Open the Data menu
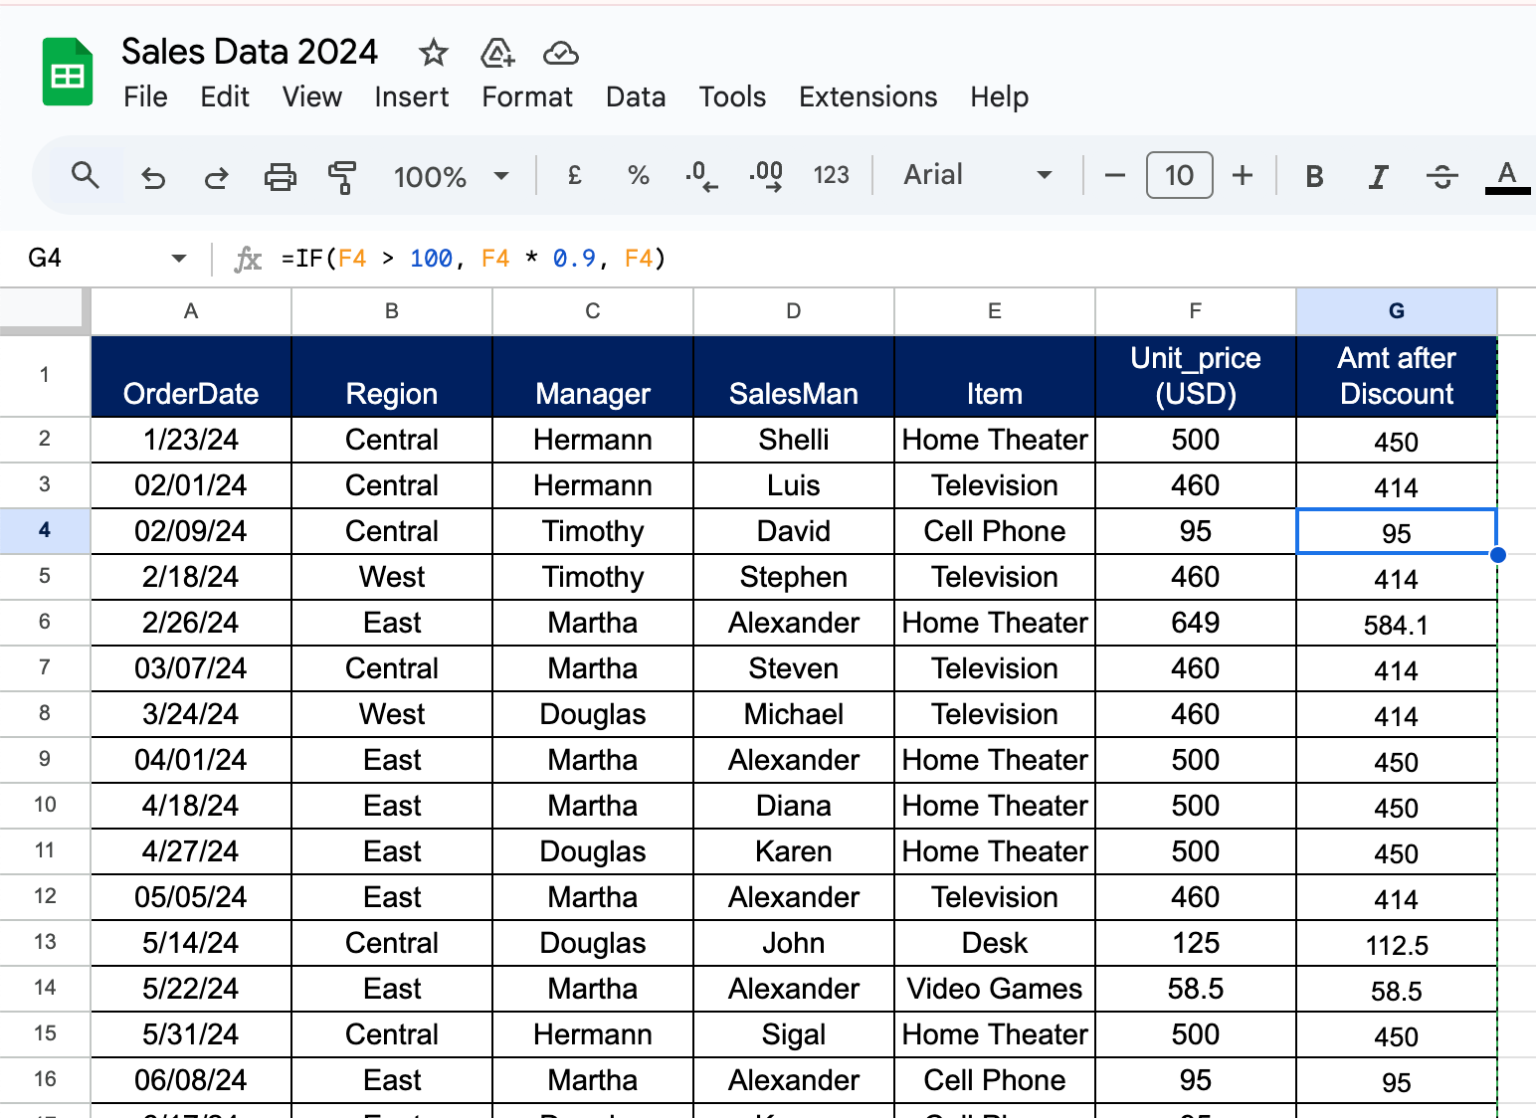This screenshot has height=1118, width=1536. 635,97
